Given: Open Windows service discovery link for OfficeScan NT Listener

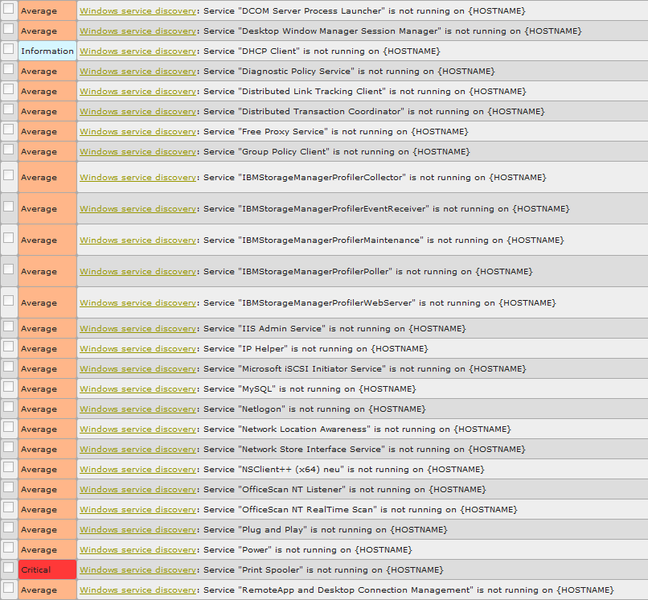Looking at the screenshot, I should (138, 489).
